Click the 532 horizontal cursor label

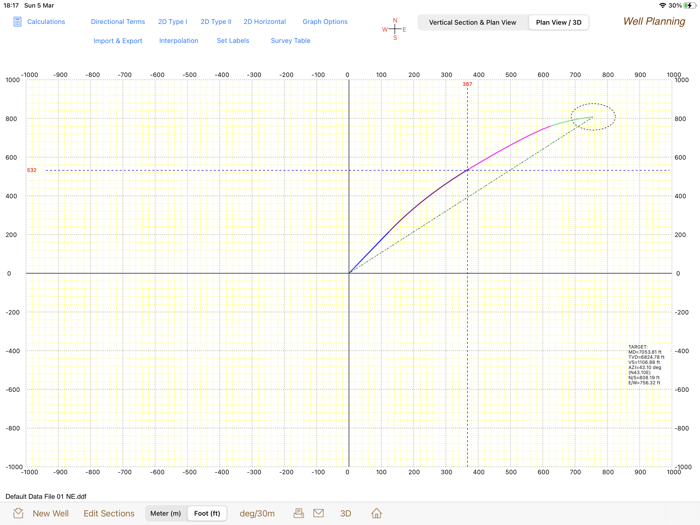pos(32,170)
